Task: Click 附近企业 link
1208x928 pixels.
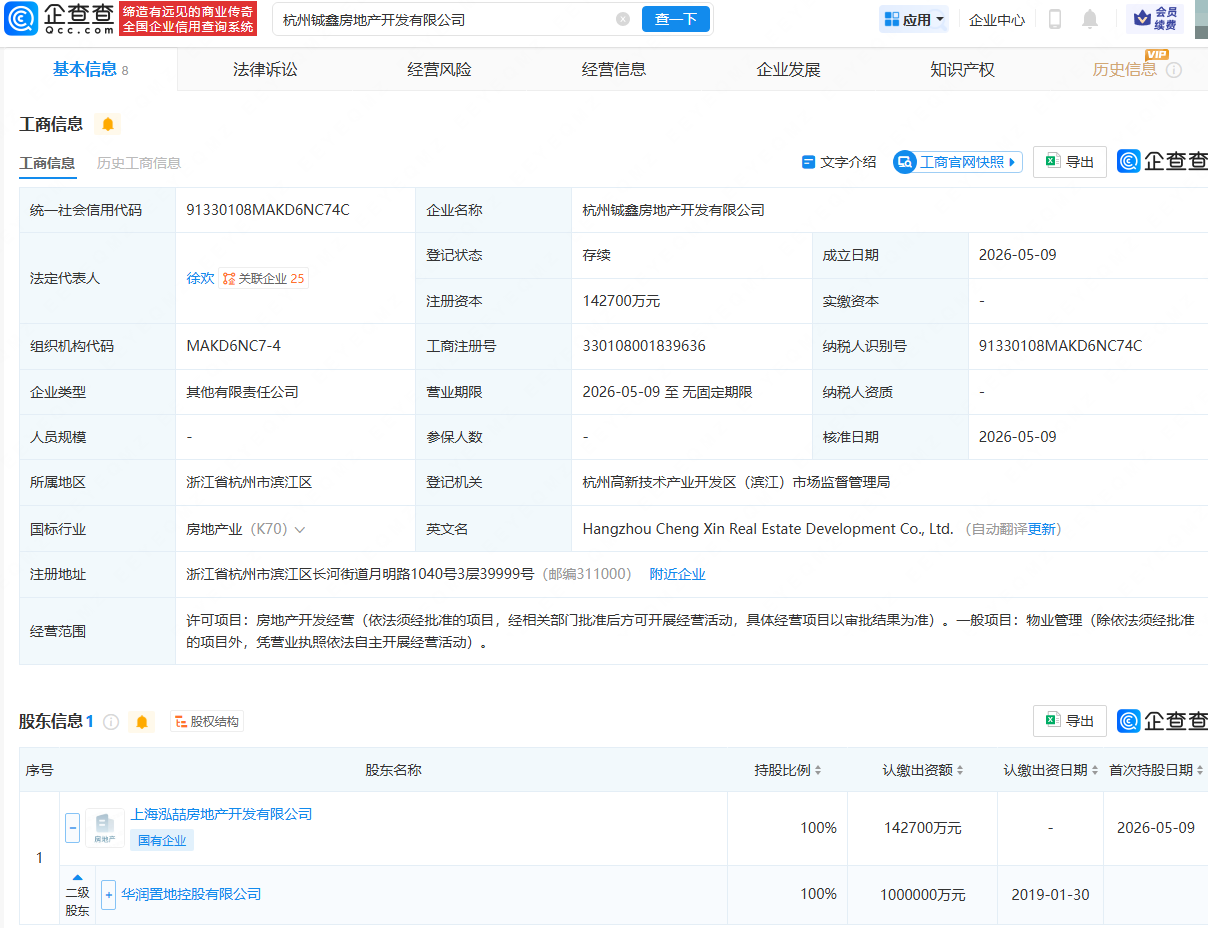Action: 677,574
